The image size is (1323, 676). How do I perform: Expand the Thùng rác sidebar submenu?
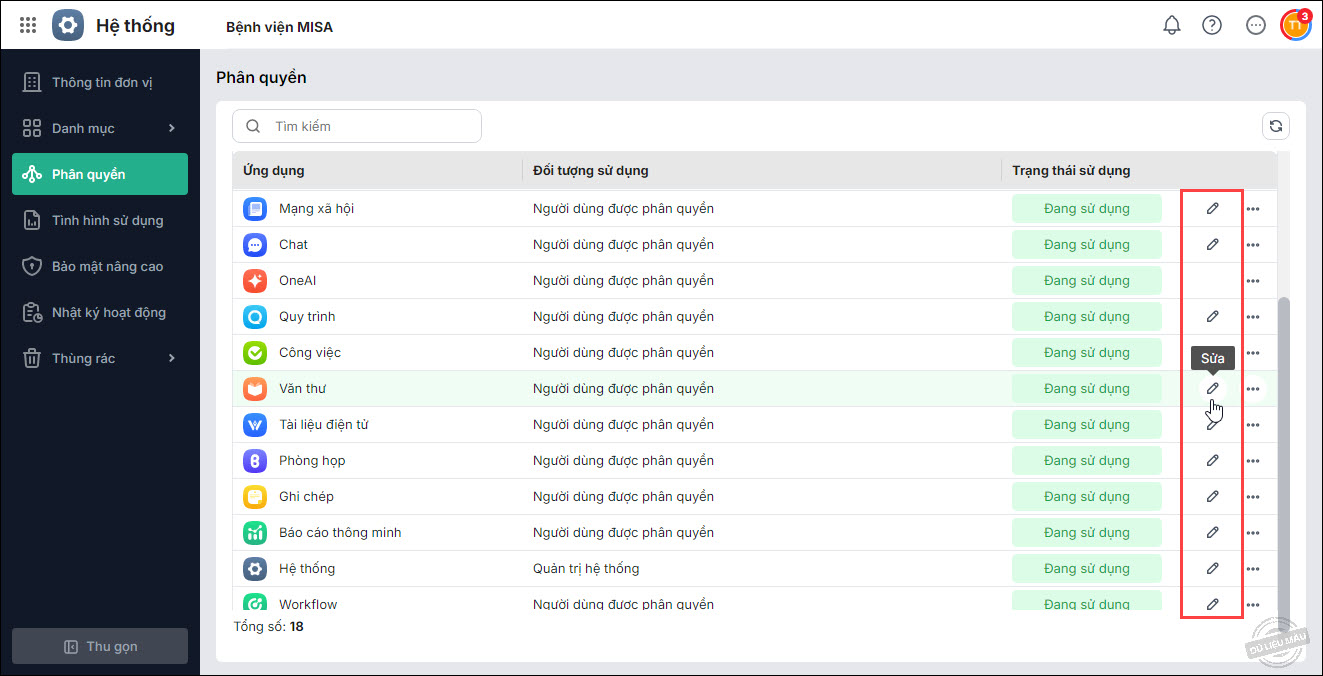[x=172, y=358]
